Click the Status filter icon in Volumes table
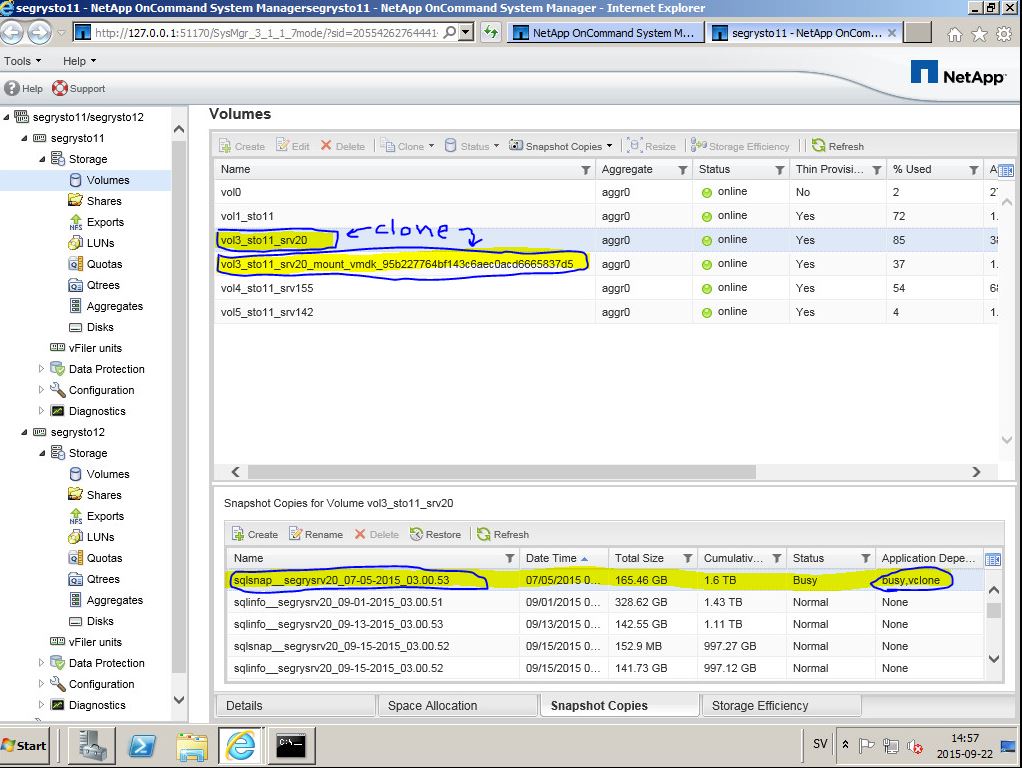This screenshot has height=768, width=1022. point(780,170)
